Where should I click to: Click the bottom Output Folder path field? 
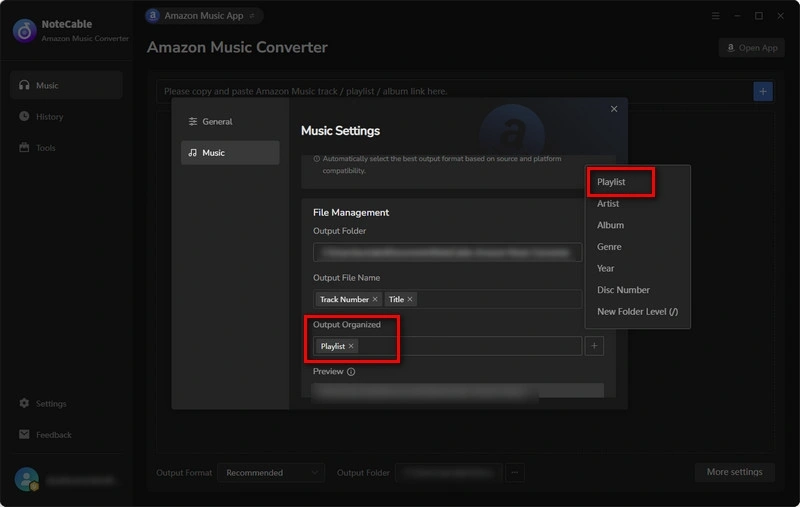click(x=449, y=473)
